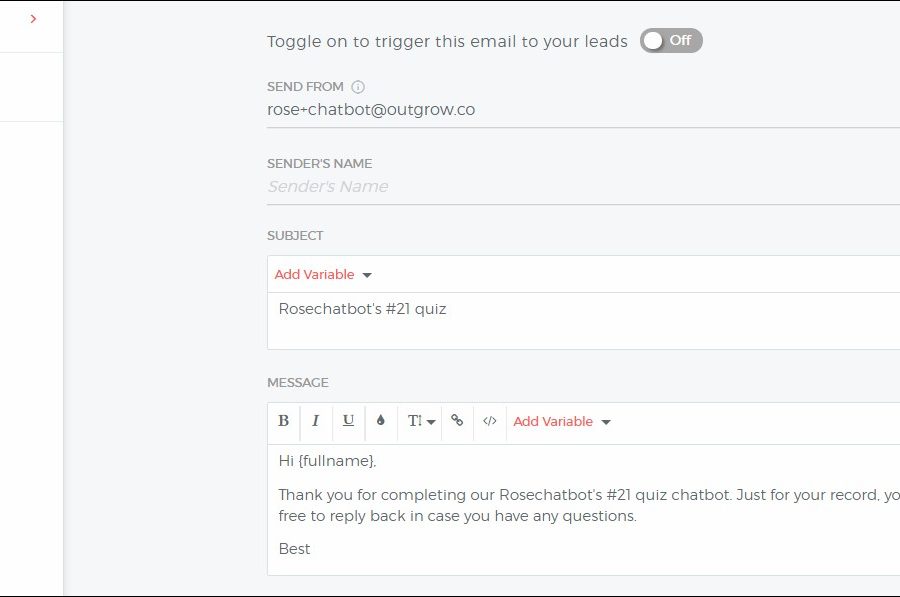Click the subject text 'Rosechatbot's #21 quiz'

pyautogui.click(x=362, y=309)
